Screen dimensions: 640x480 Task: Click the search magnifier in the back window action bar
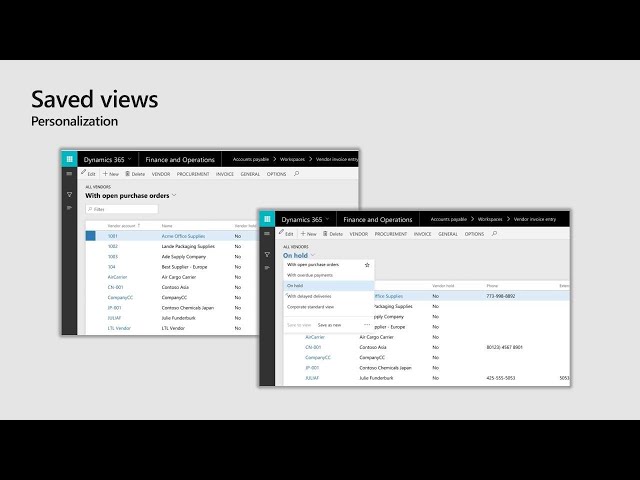click(x=297, y=174)
